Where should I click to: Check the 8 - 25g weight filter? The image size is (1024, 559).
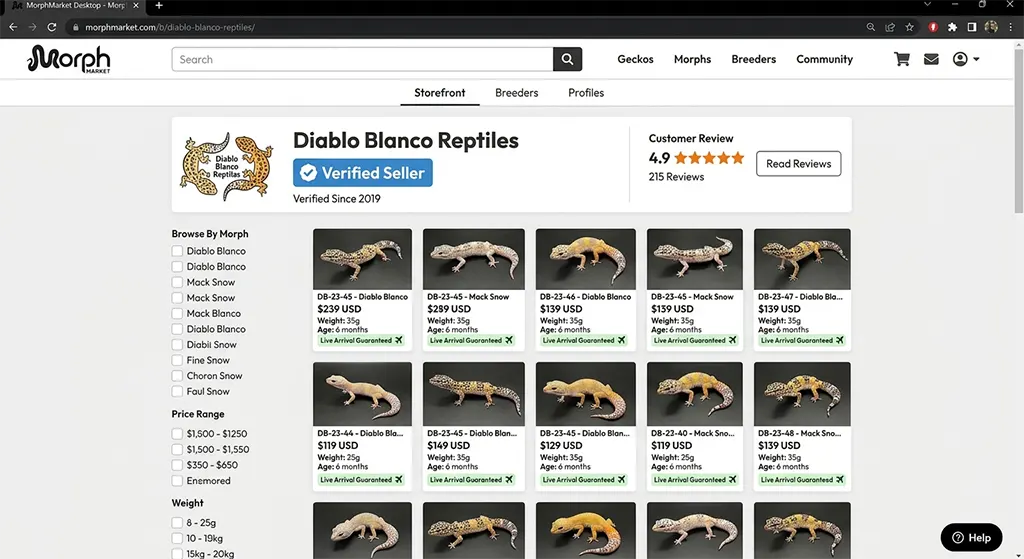[x=177, y=522]
